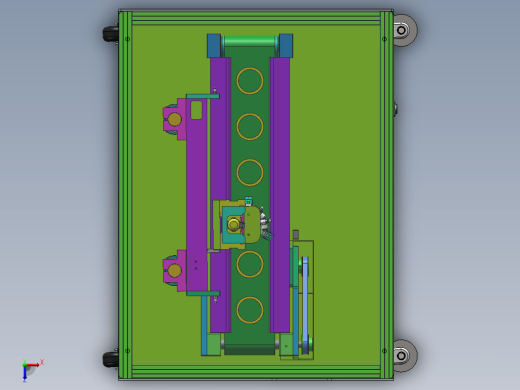This screenshot has height=390, width=520.
Task: Select the upper brass shaft end
Action: pyautogui.click(x=174, y=119)
